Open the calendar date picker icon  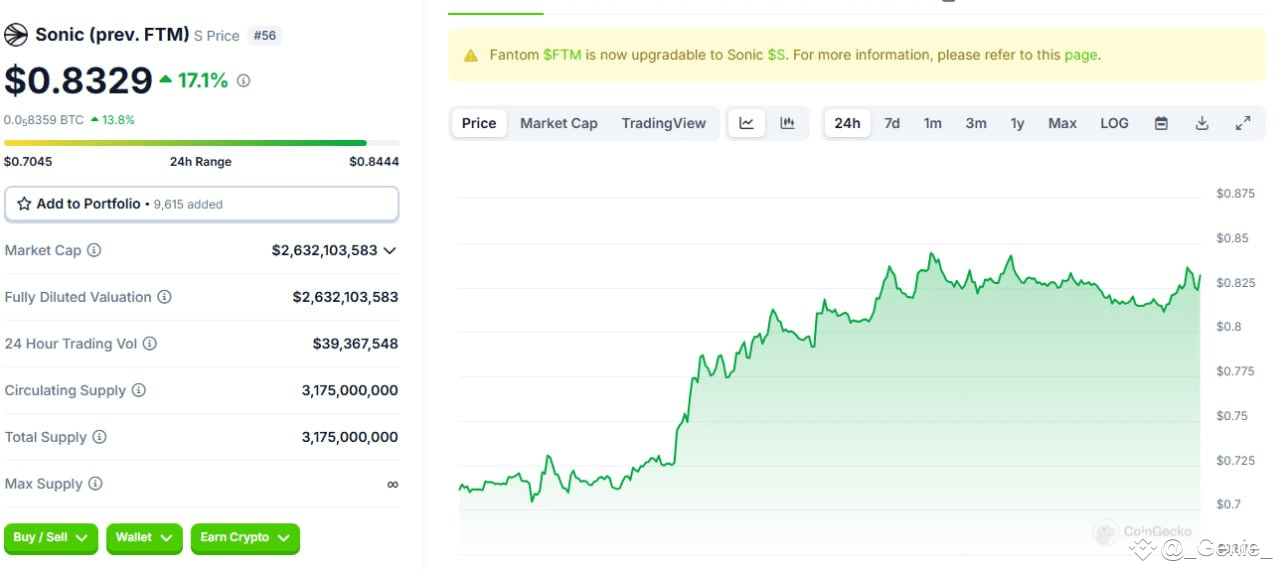point(1161,123)
